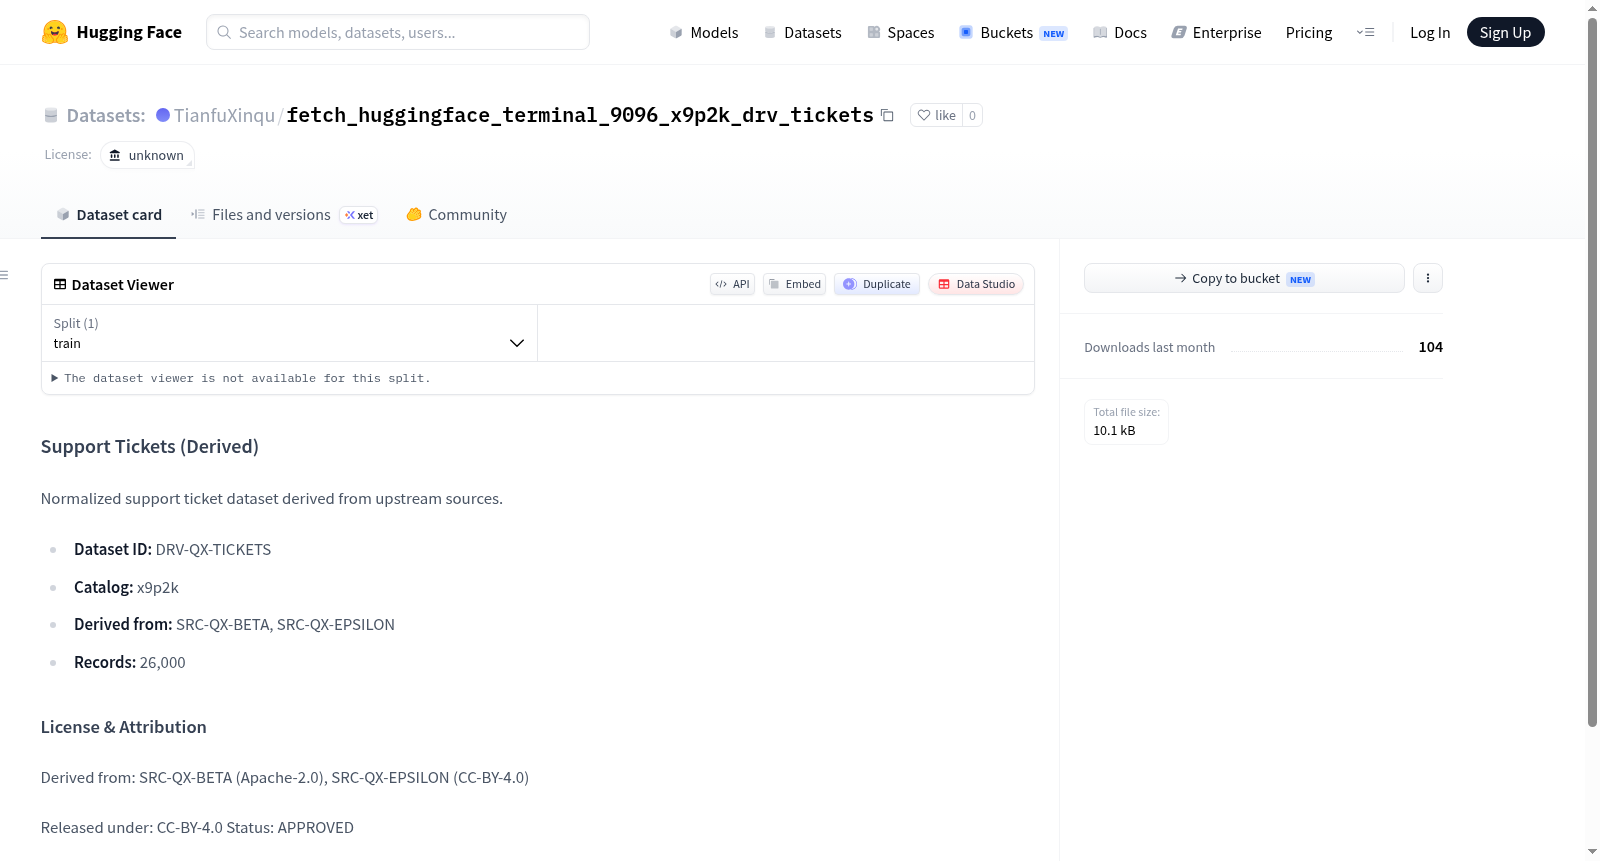Switch to the Dataset card tab

(108, 214)
